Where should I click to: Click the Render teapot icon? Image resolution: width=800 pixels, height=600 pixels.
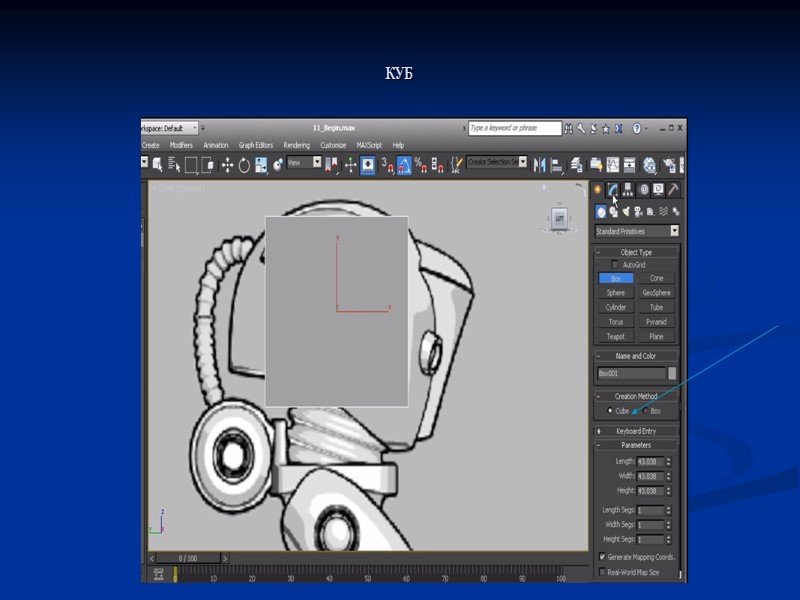[669, 165]
